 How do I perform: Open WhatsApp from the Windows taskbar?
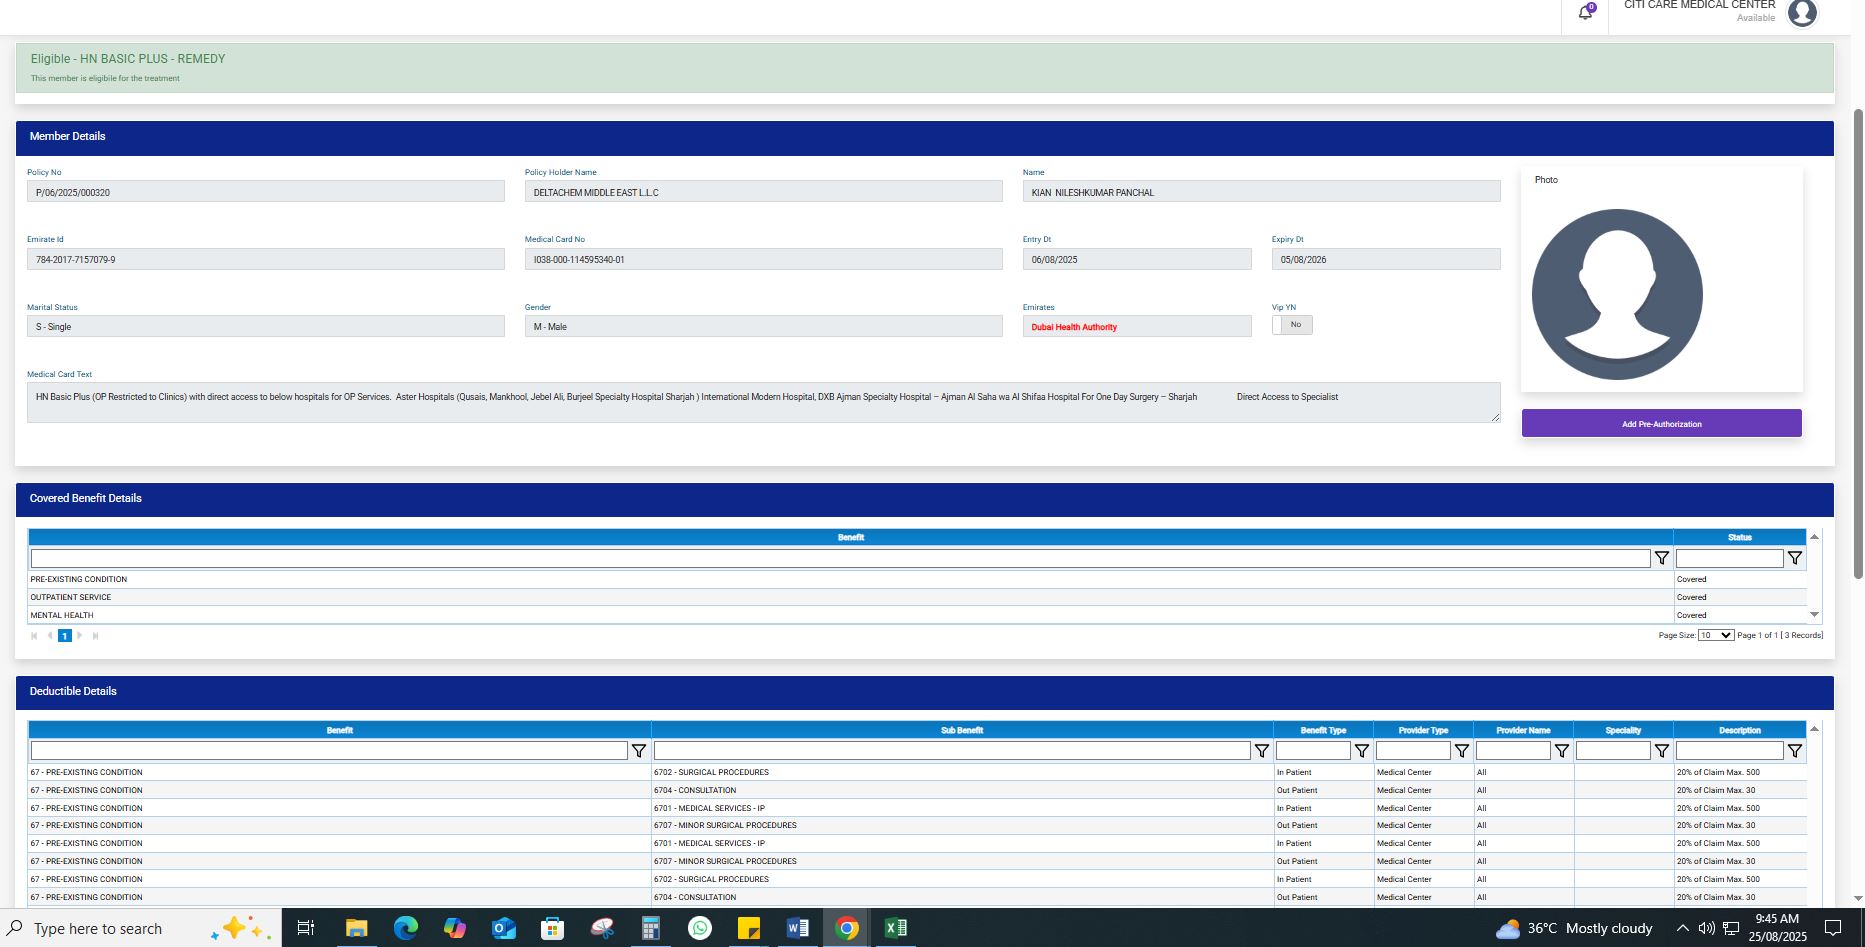point(700,928)
